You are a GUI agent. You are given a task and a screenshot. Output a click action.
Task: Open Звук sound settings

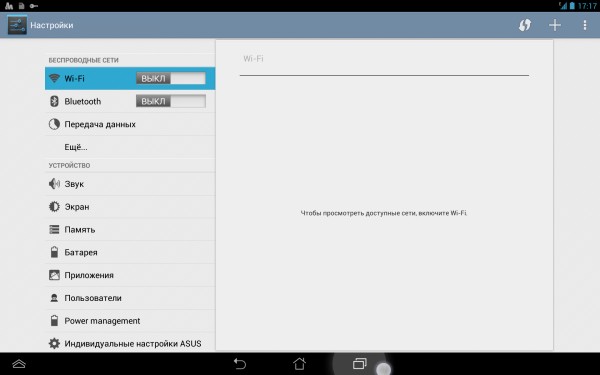(x=130, y=184)
